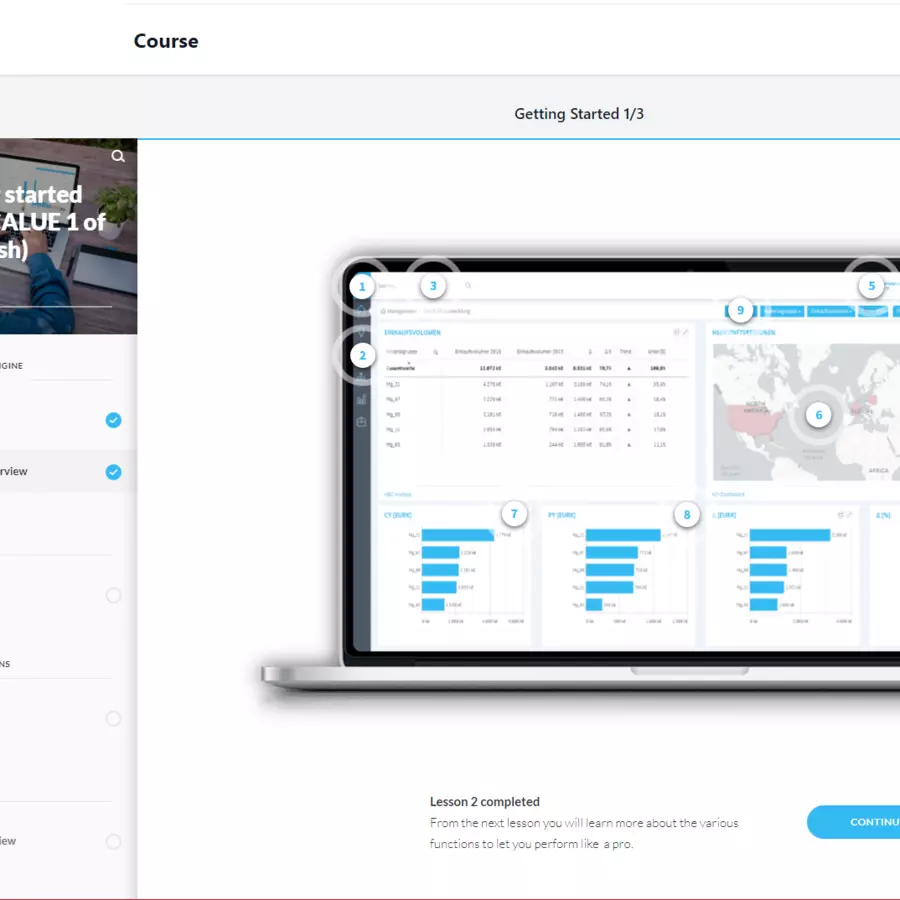This screenshot has width=900, height=900.
Task: Click hotspot 3 beside the search field
Action: [432, 286]
